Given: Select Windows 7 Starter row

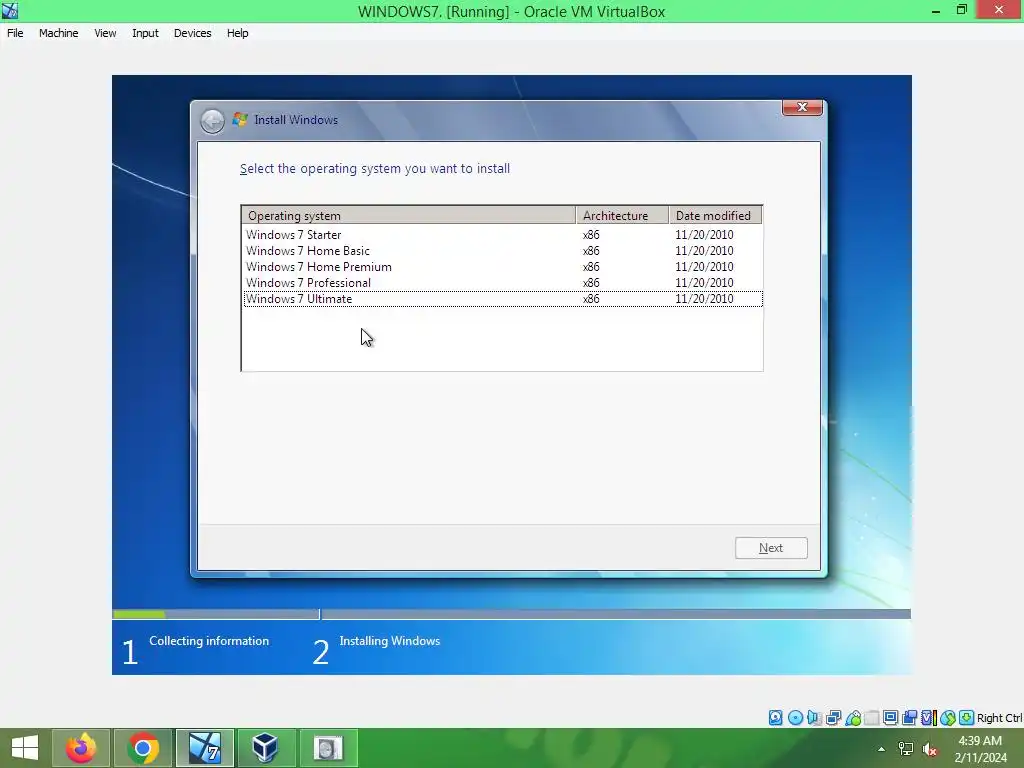Looking at the screenshot, I should point(502,234).
